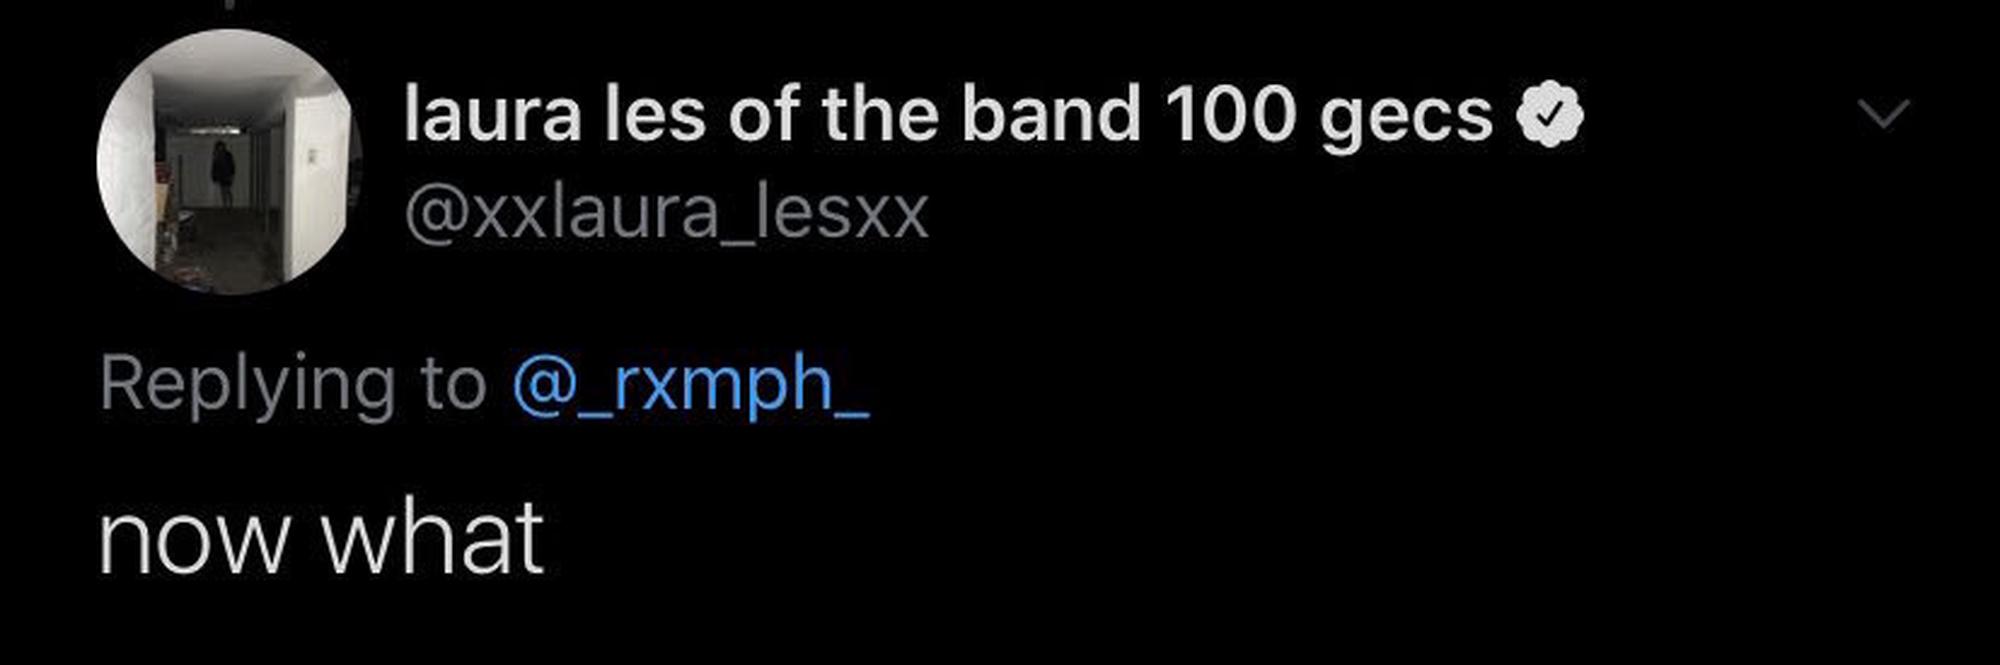Open laura les's profile picture
2000x665 pixels.
click(x=229, y=162)
